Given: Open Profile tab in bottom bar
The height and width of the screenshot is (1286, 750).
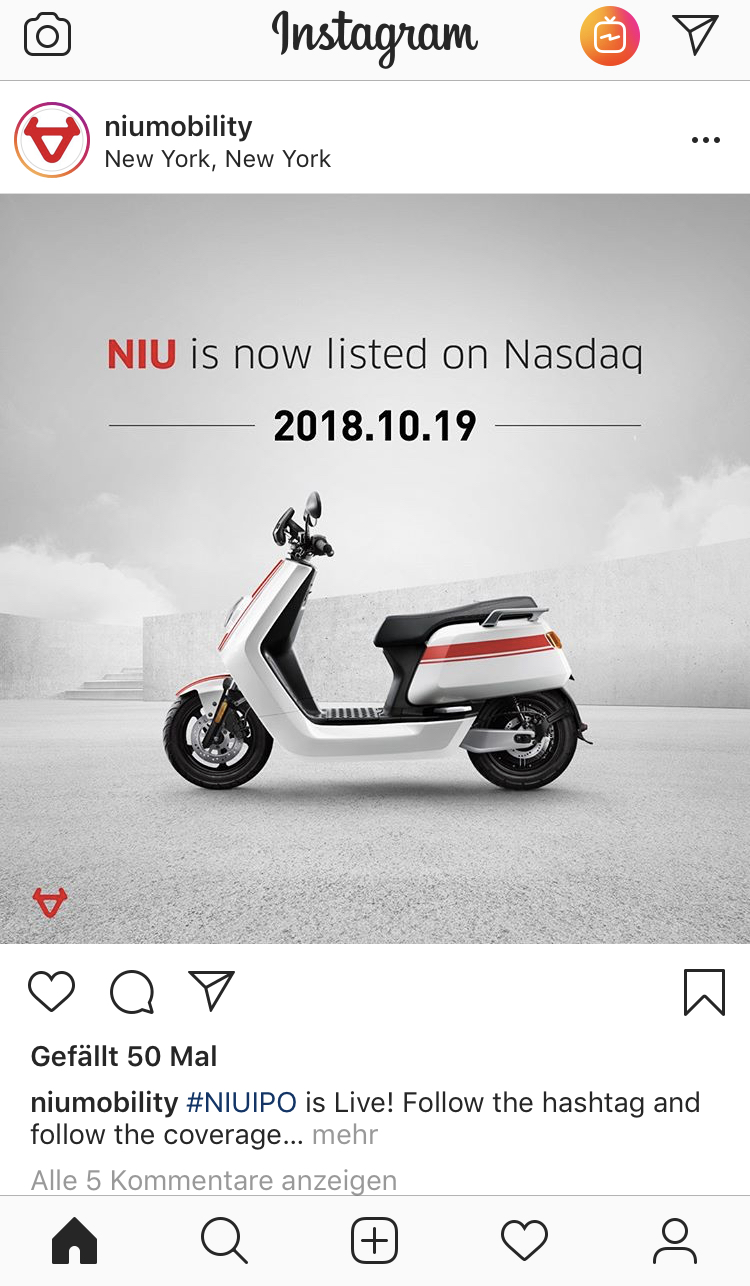Looking at the screenshot, I should point(675,1241).
